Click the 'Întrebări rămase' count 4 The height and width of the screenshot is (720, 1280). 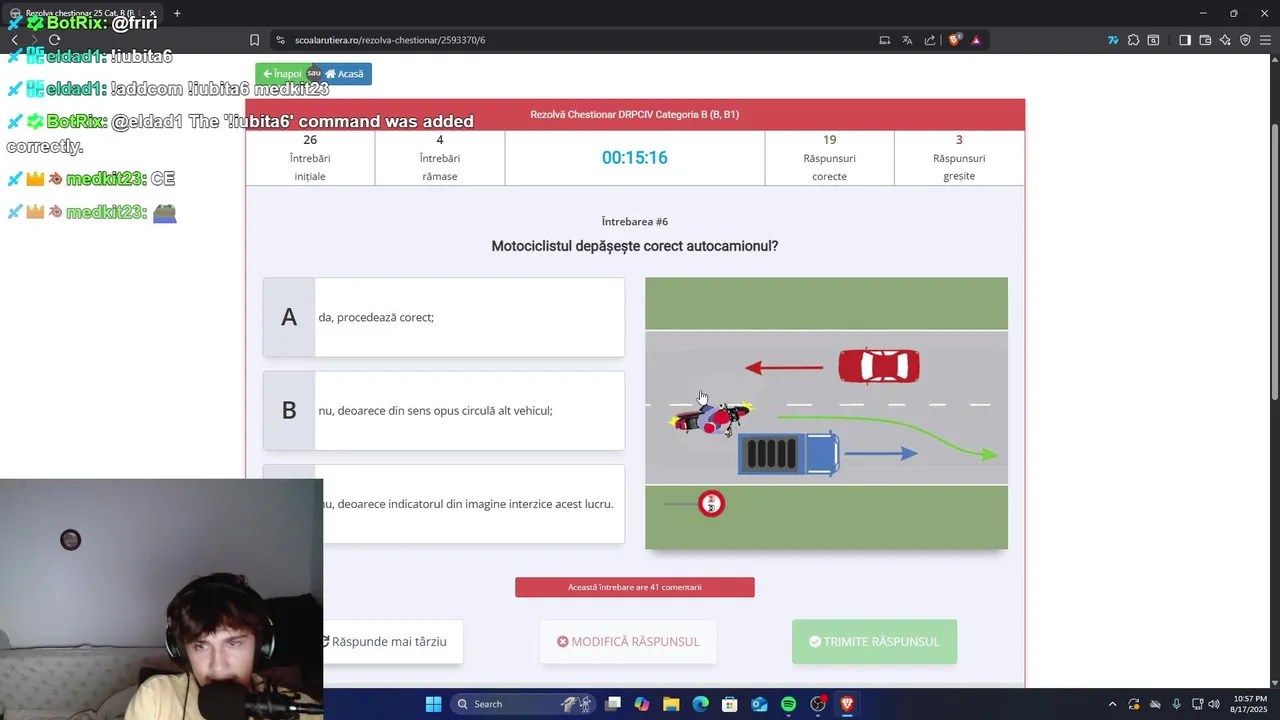[x=440, y=140]
